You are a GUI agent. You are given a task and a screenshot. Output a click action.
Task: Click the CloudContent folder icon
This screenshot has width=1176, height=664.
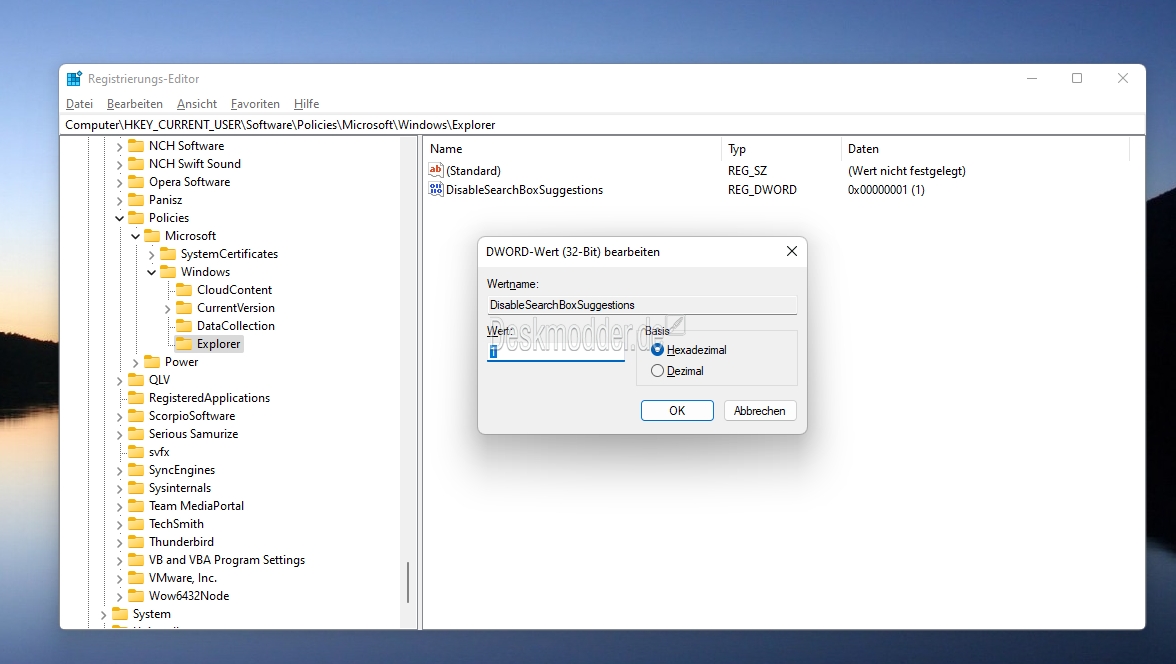(x=184, y=290)
